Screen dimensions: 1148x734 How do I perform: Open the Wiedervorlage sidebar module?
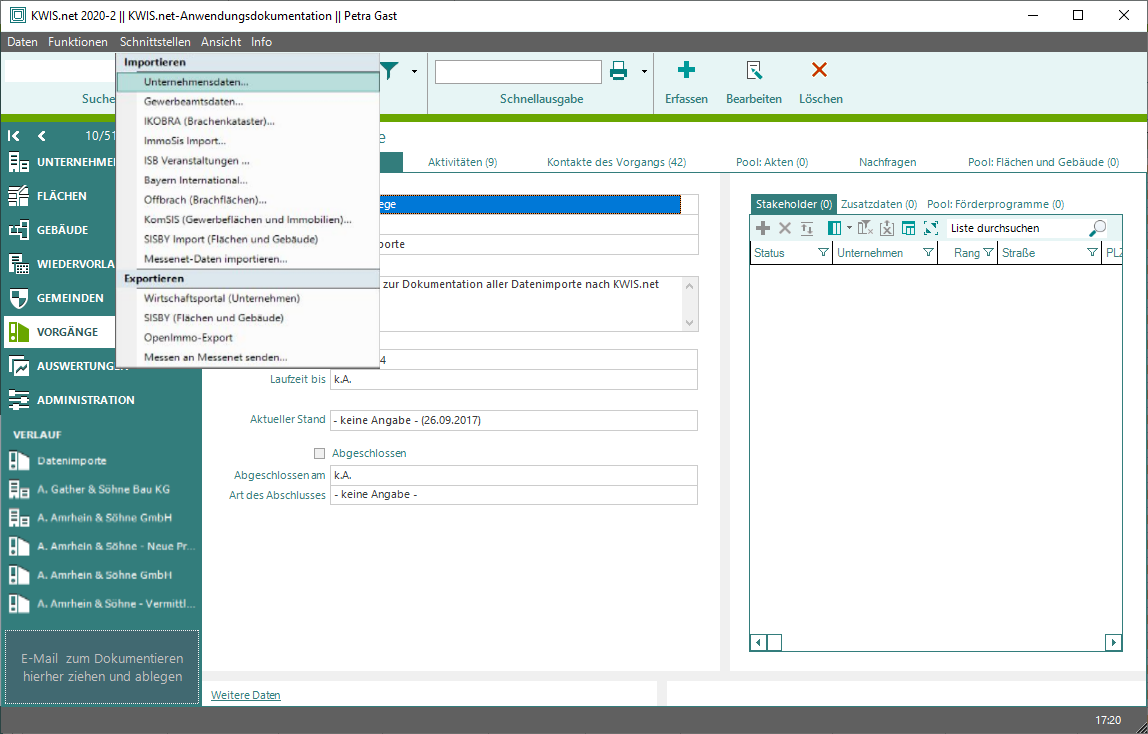(x=59, y=263)
